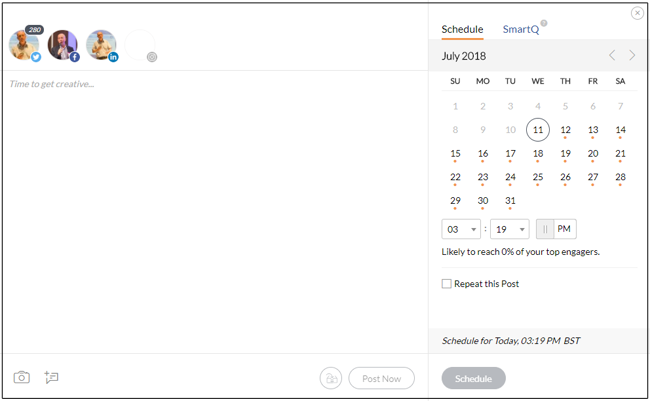Enable the Repeat this Post checkbox
Image resolution: width=650 pixels, height=401 pixels.
pyautogui.click(x=447, y=284)
